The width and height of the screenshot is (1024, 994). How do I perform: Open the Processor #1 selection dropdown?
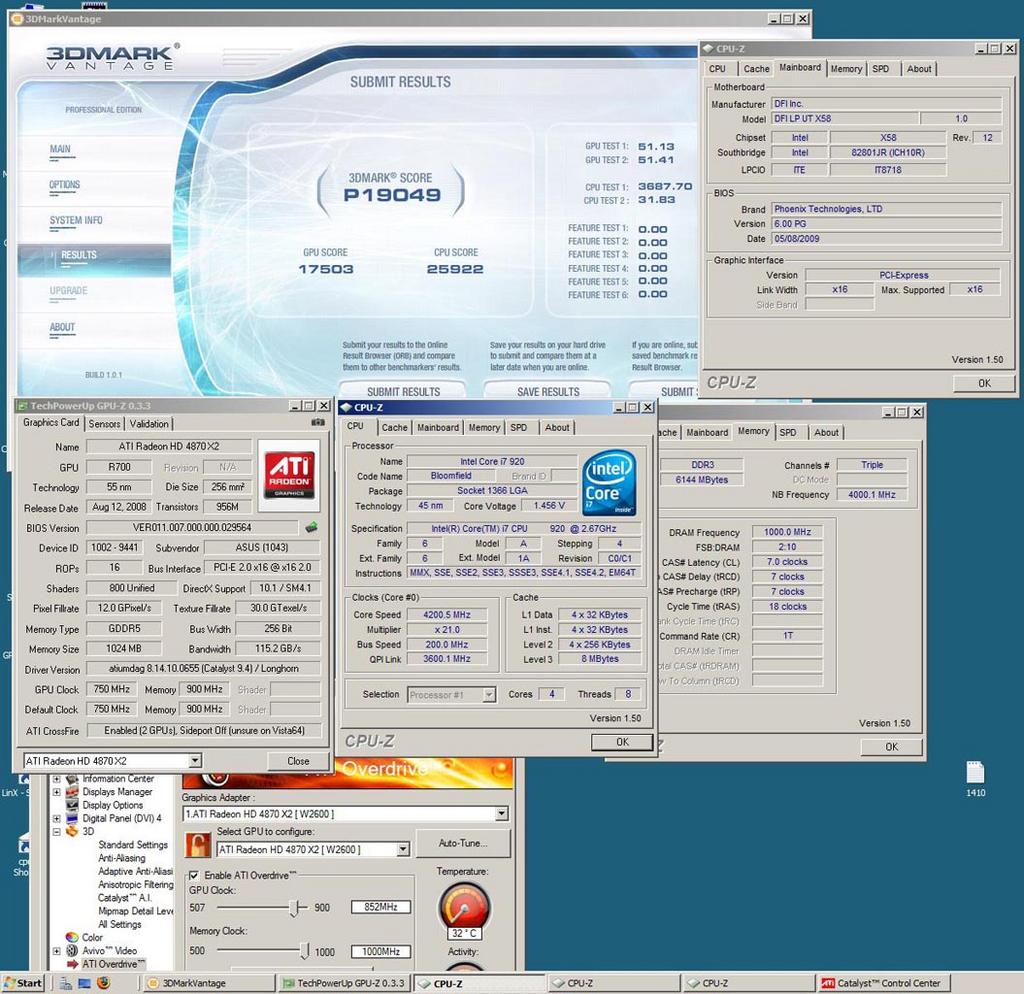coord(489,694)
